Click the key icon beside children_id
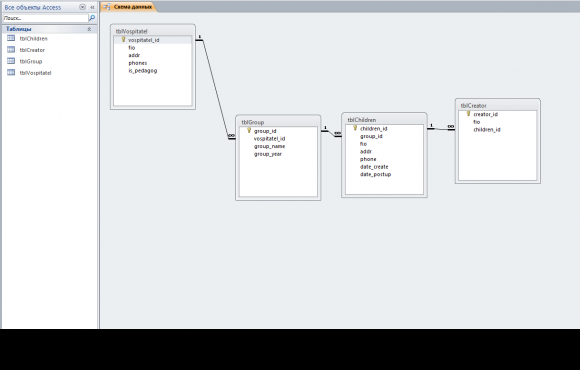Image resolution: width=580 pixels, height=370 pixels. coord(355,128)
